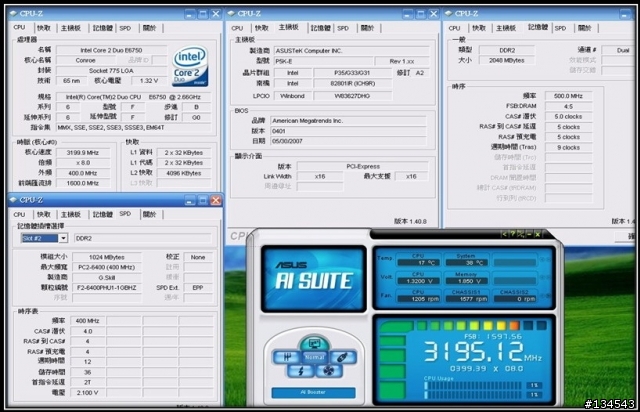
Task: Click the BIOS date 05/30/2007
Action: click(x=348, y=141)
